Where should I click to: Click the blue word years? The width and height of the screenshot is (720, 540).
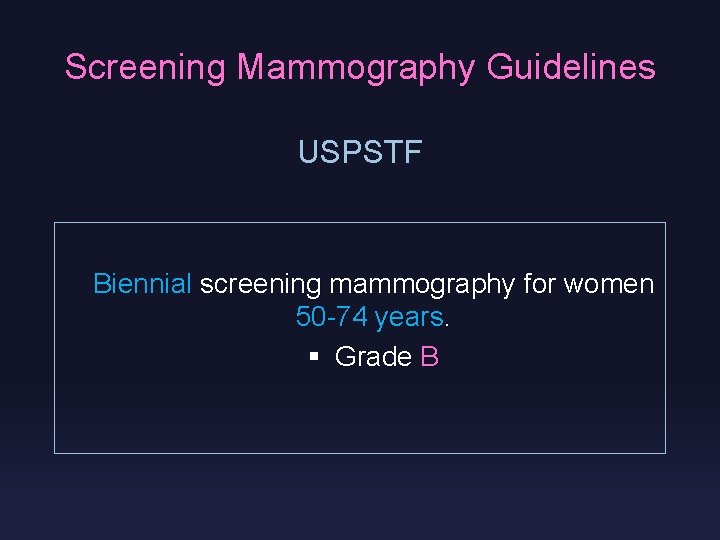pyautogui.click(x=409, y=318)
